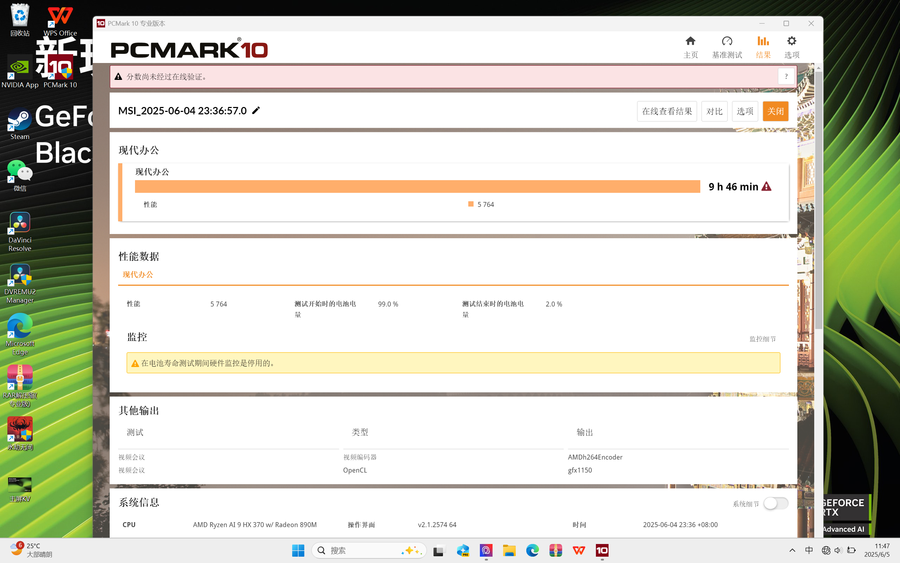Toggle the 系统细节 system details switch
The height and width of the screenshot is (563, 900).
(775, 503)
